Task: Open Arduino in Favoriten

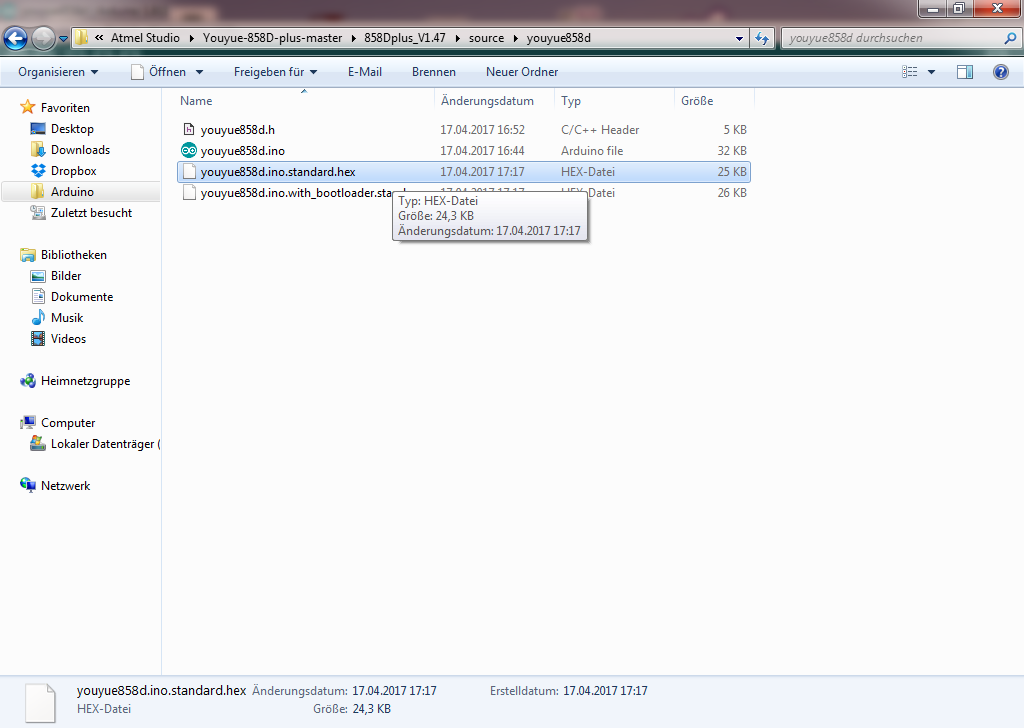Action: coord(72,191)
